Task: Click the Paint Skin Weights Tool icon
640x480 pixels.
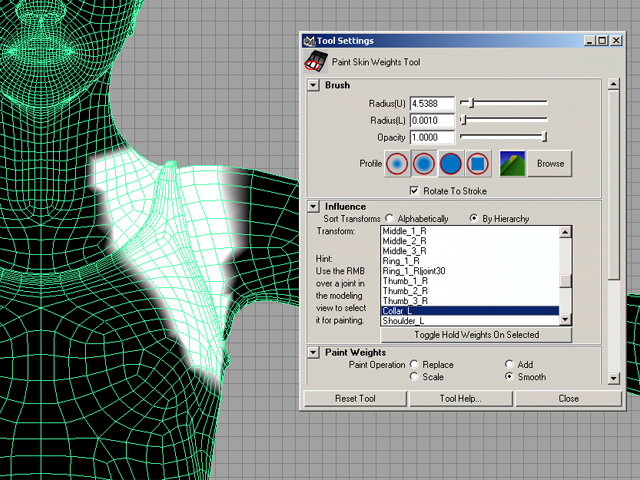Action: pyautogui.click(x=316, y=62)
